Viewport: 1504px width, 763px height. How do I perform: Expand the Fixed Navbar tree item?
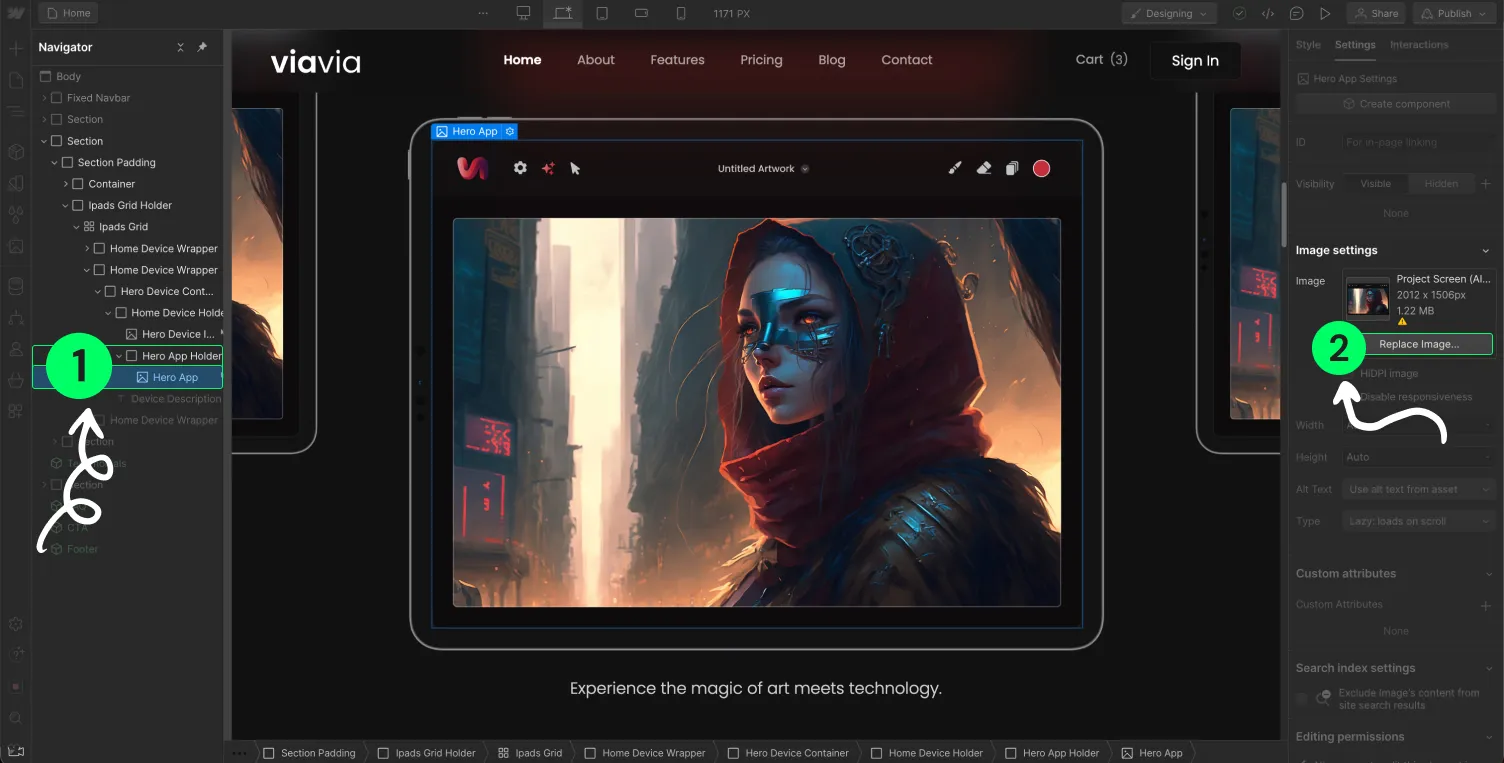point(45,98)
